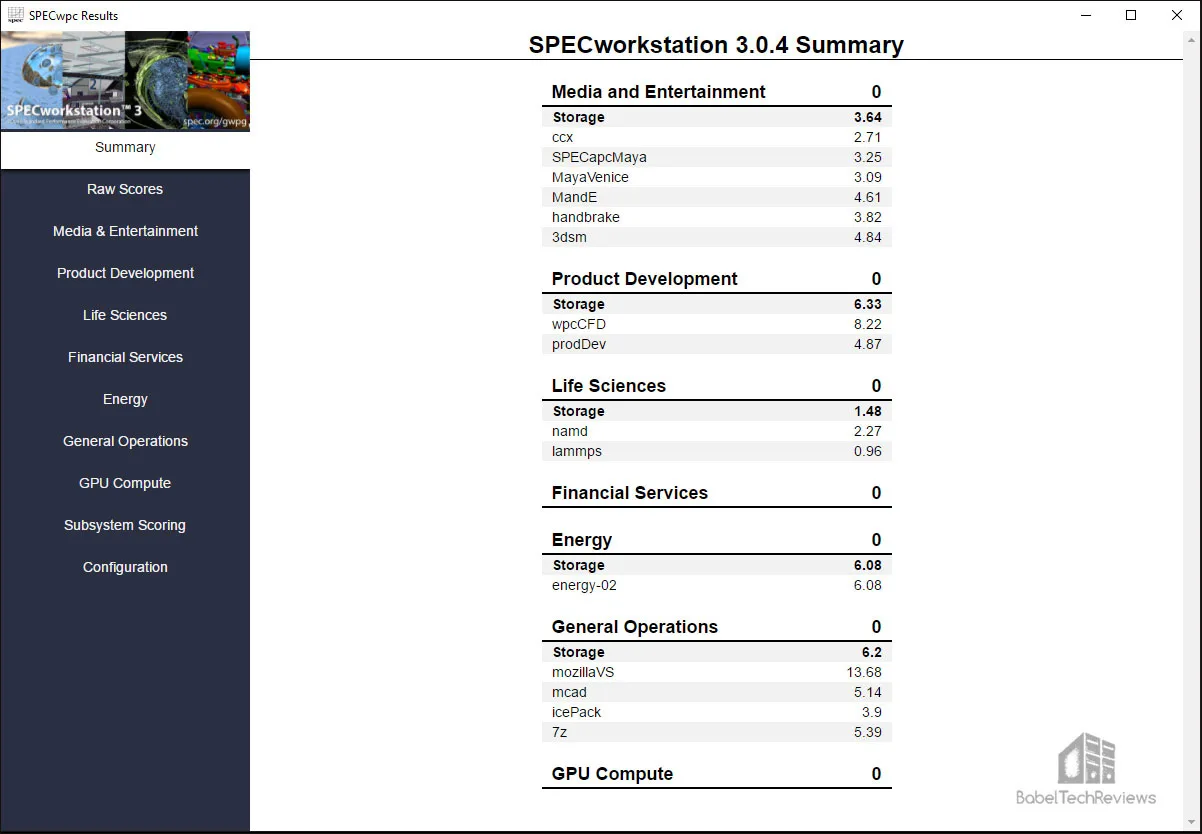Select the '7z' row label
This screenshot has height=834, width=1202.
point(559,732)
